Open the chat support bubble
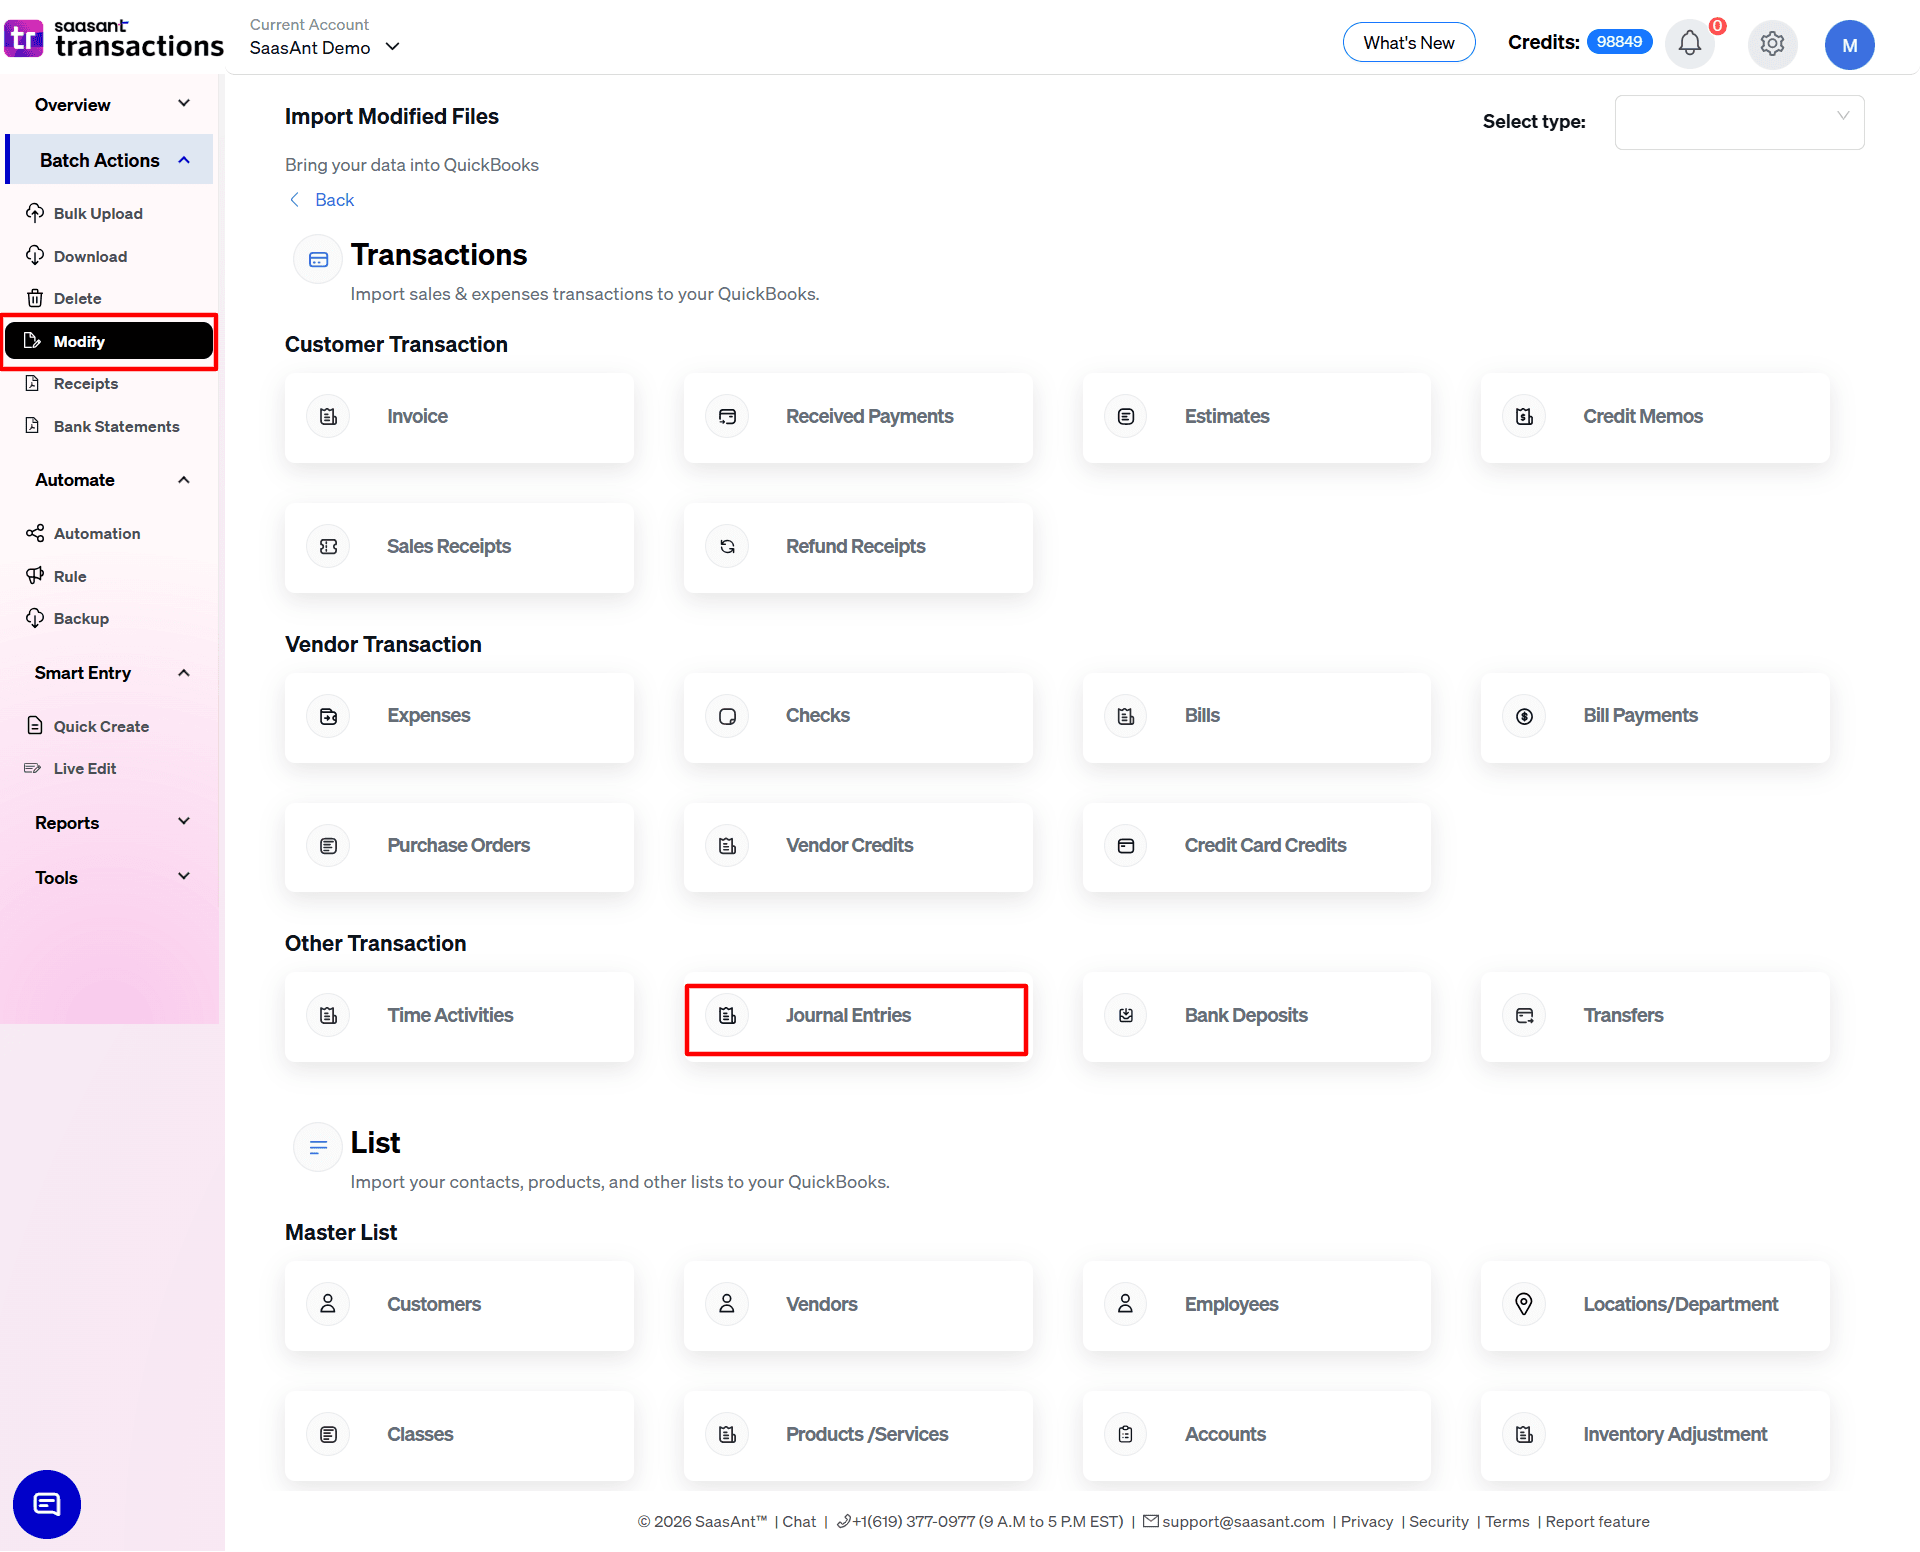1920x1552 pixels. click(x=46, y=1504)
